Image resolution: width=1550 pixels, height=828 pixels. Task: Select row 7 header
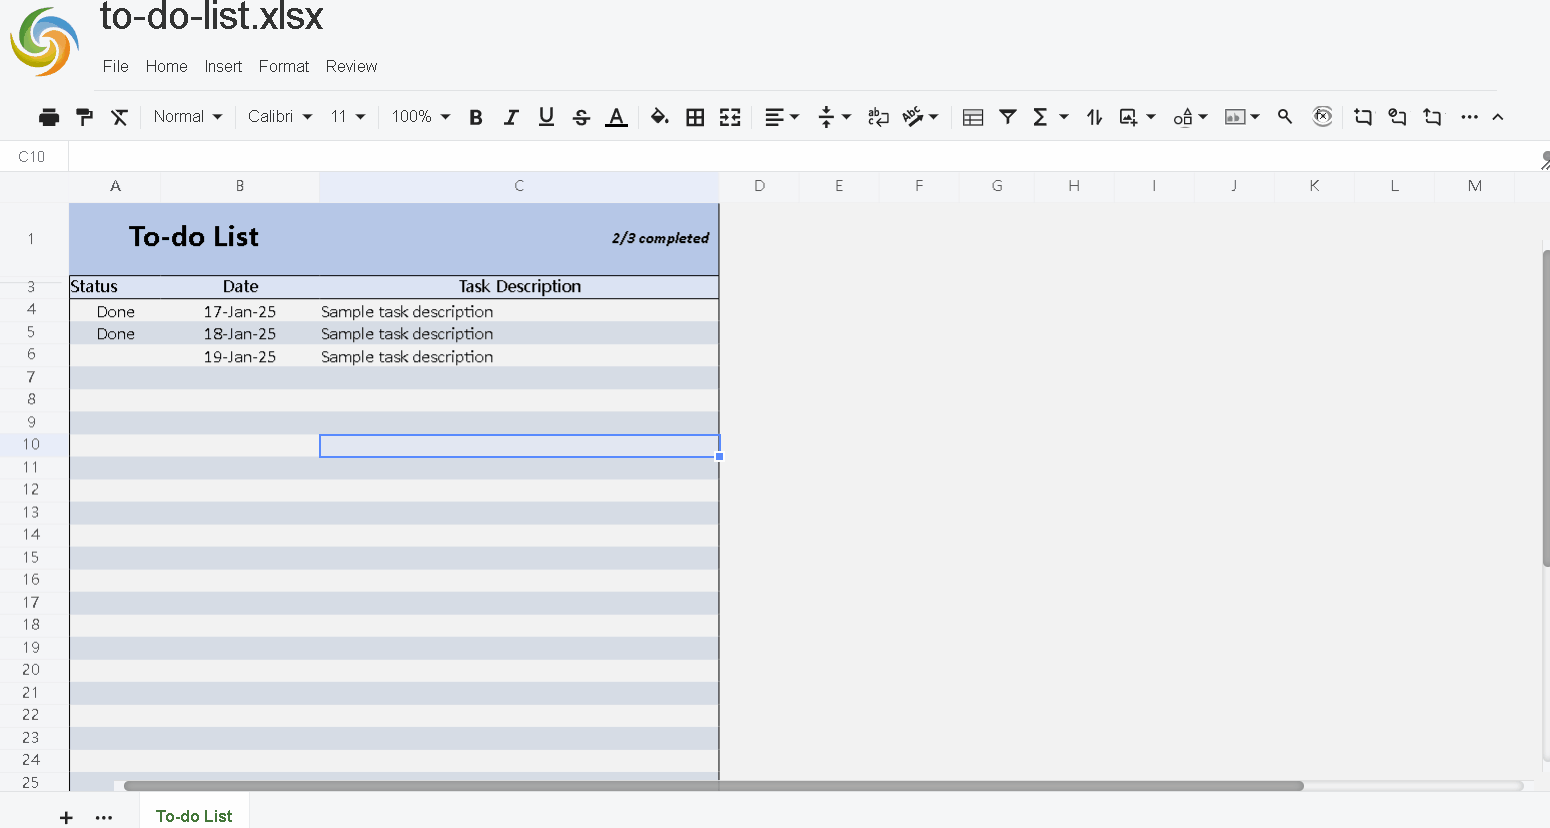click(x=32, y=377)
